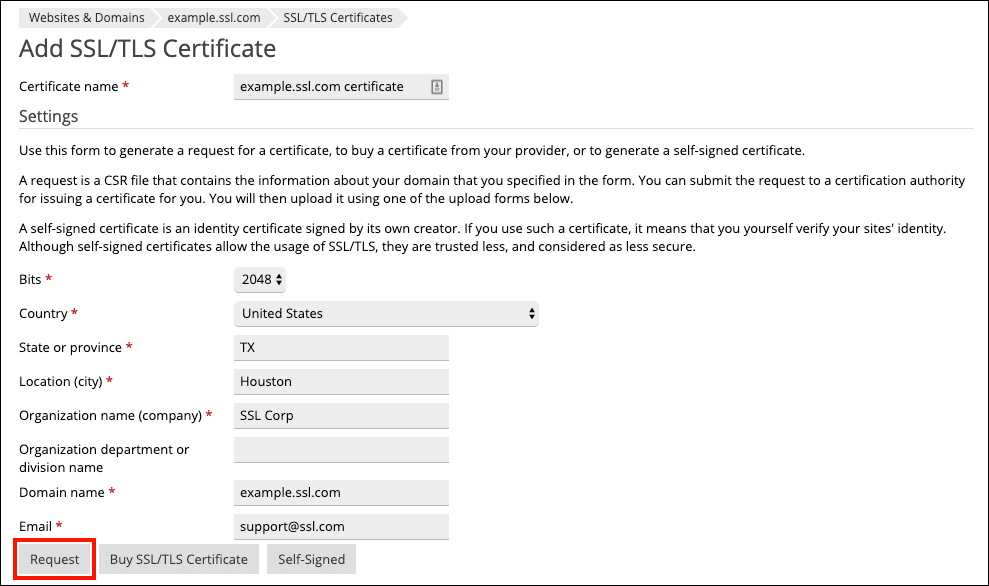Click the Request button
989x586 pixels.
(55, 560)
